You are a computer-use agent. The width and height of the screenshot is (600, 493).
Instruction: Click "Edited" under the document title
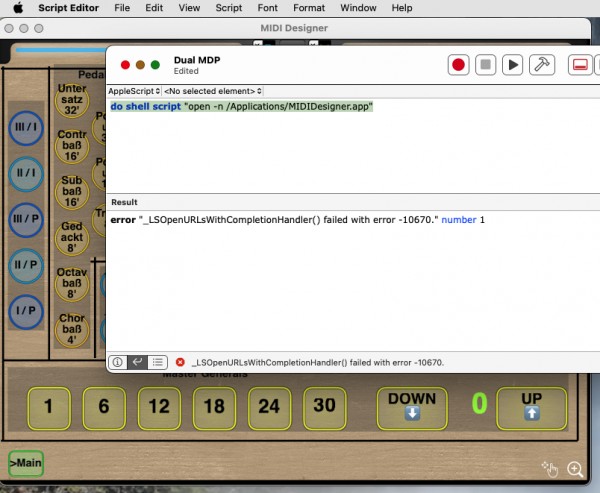(x=186, y=71)
